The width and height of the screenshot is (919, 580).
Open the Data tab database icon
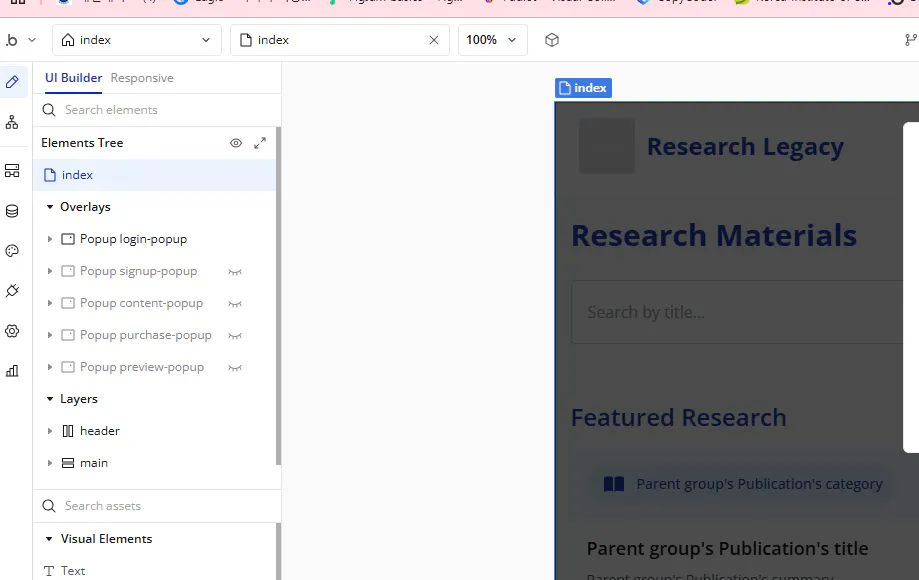[12, 211]
